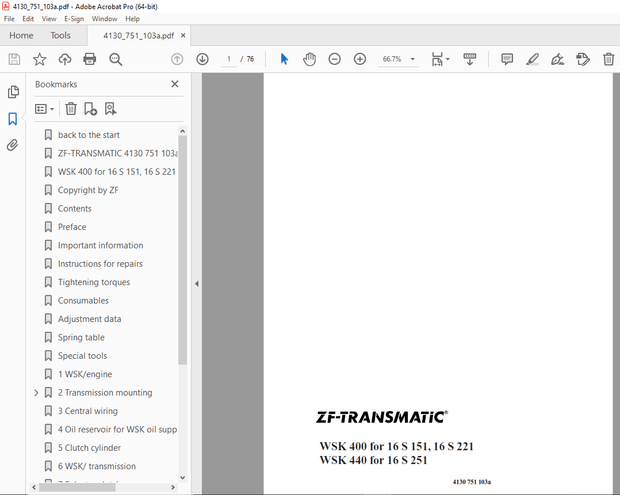Open the Sign document tool
This screenshot has height=495, width=620.
pos(558,59)
